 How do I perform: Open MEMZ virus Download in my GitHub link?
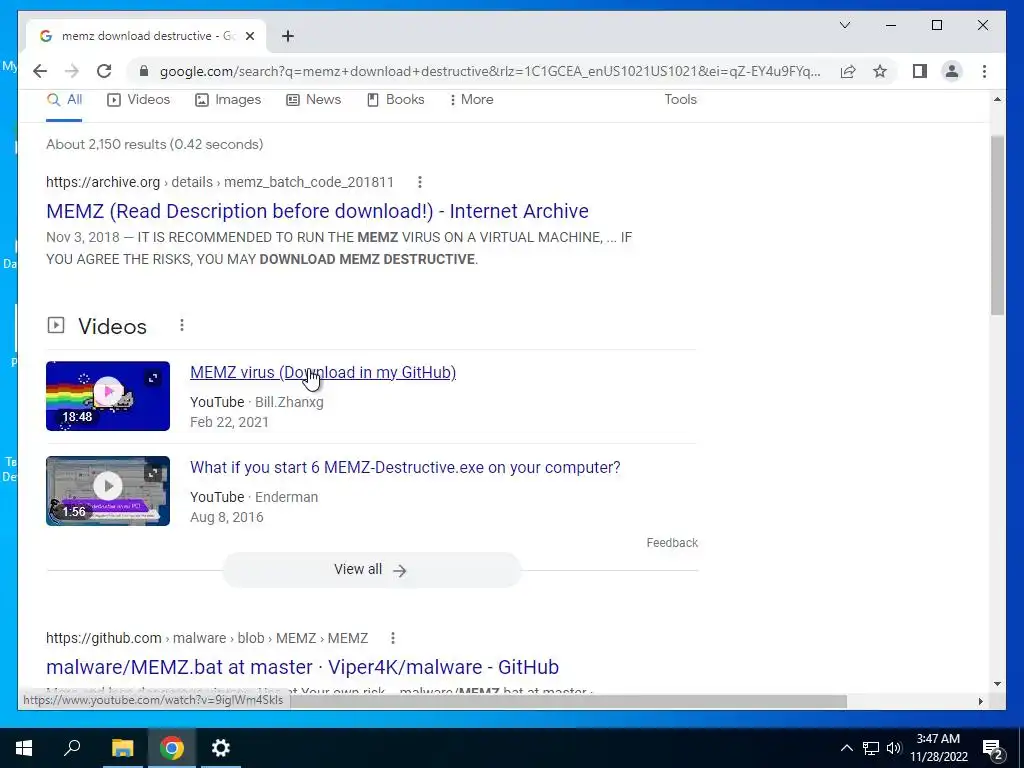(x=323, y=372)
